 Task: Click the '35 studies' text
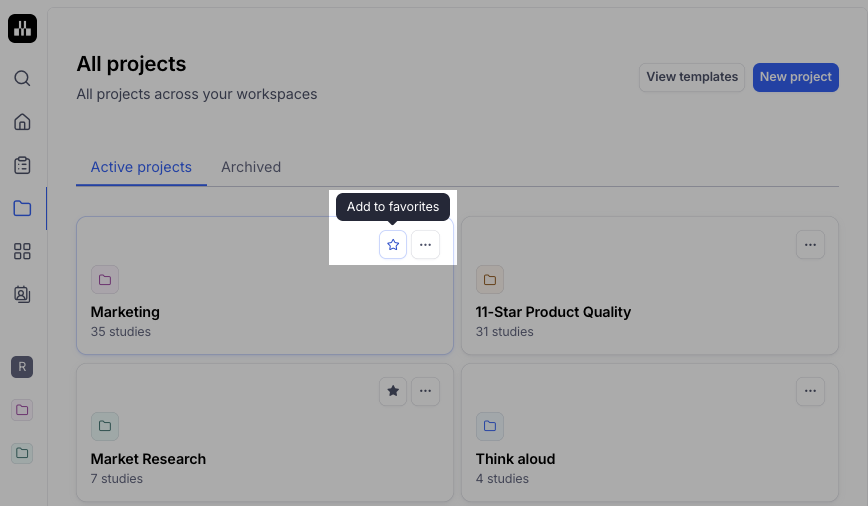pyautogui.click(x=121, y=332)
